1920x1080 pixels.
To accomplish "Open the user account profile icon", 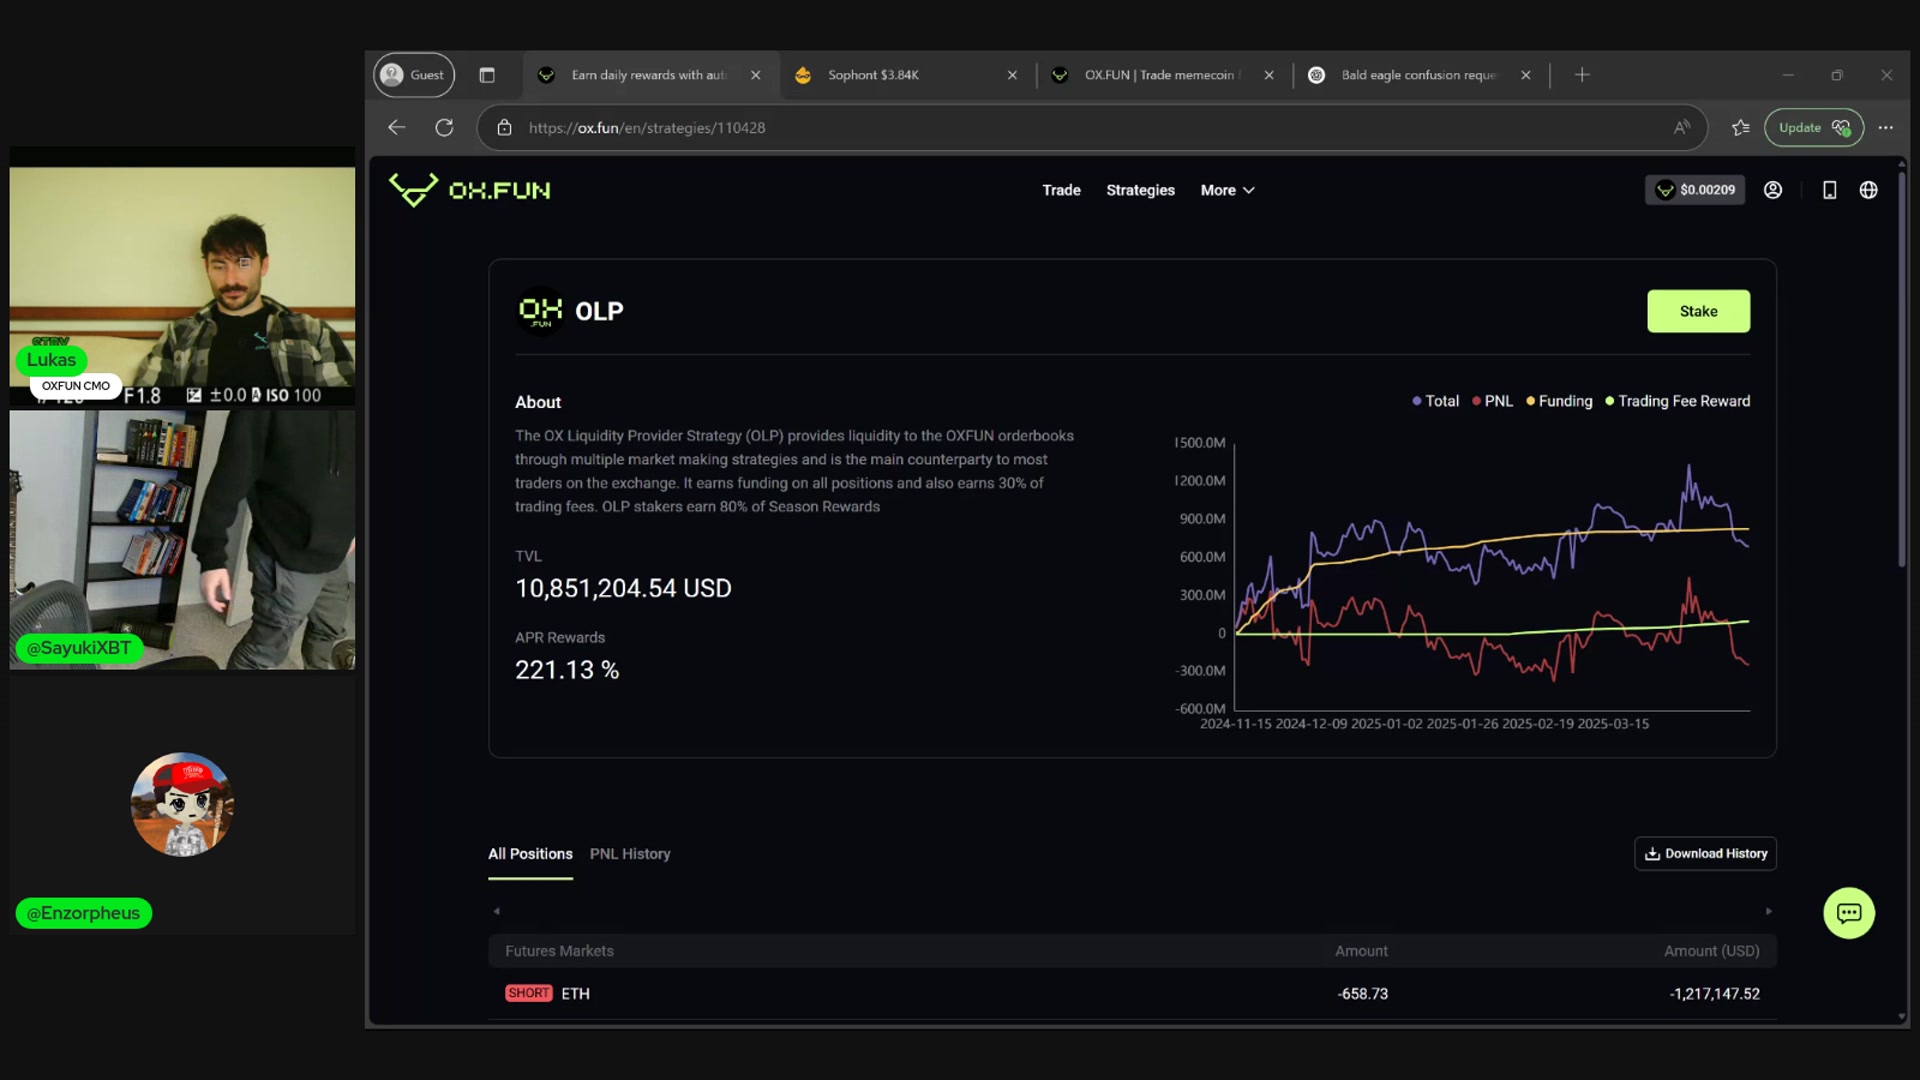I will pyautogui.click(x=1773, y=190).
